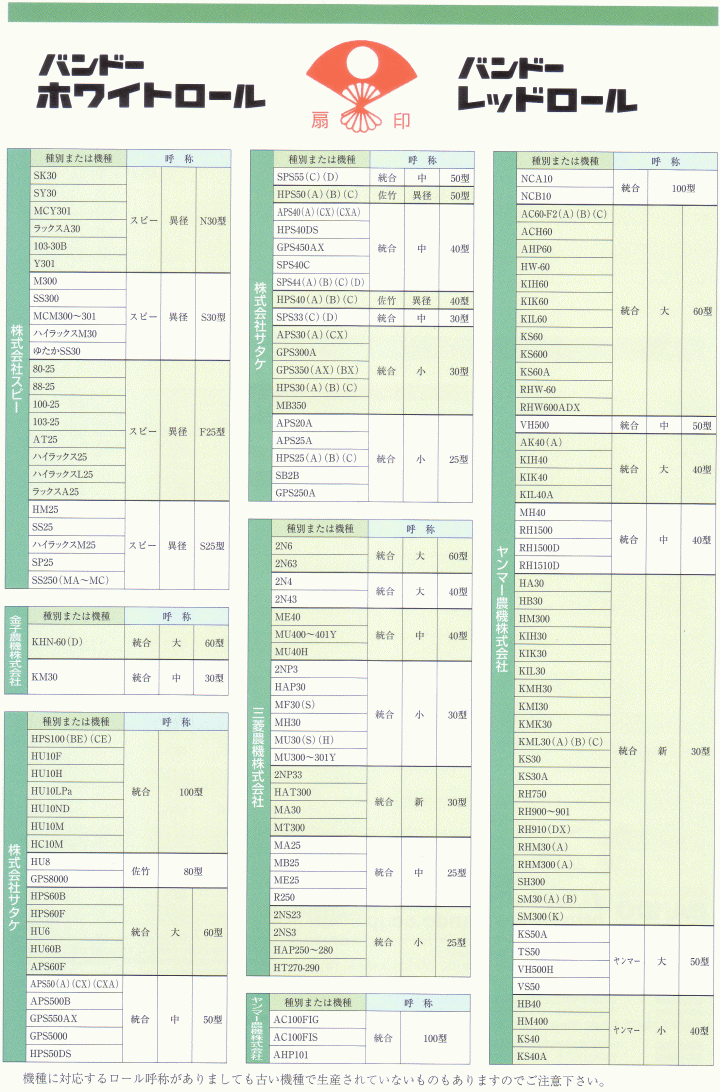Select the HAP250～280 row
Image resolution: width=720 pixels, height=1092 pixels.
pyautogui.click(x=318, y=950)
